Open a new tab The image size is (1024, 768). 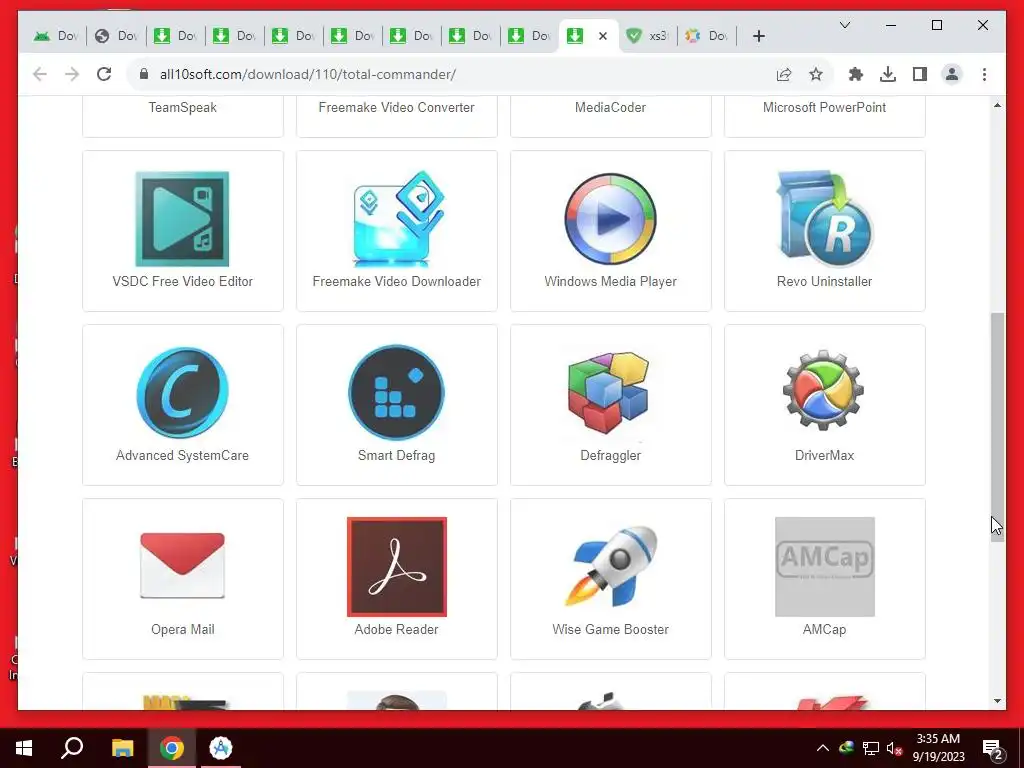pos(758,36)
